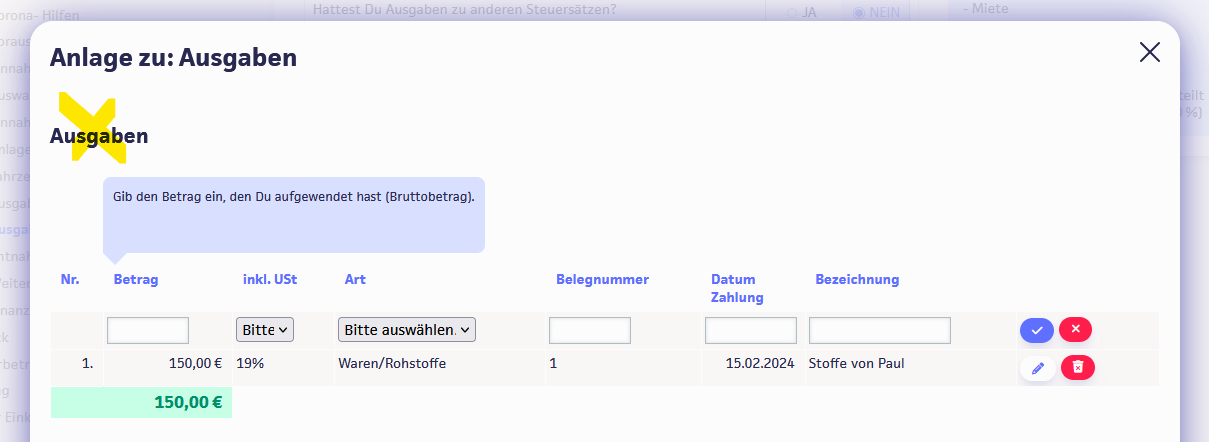Click the Bruttobetrag hint tooltip bubble
Viewport: 1209px width, 442px height.
coord(294,214)
